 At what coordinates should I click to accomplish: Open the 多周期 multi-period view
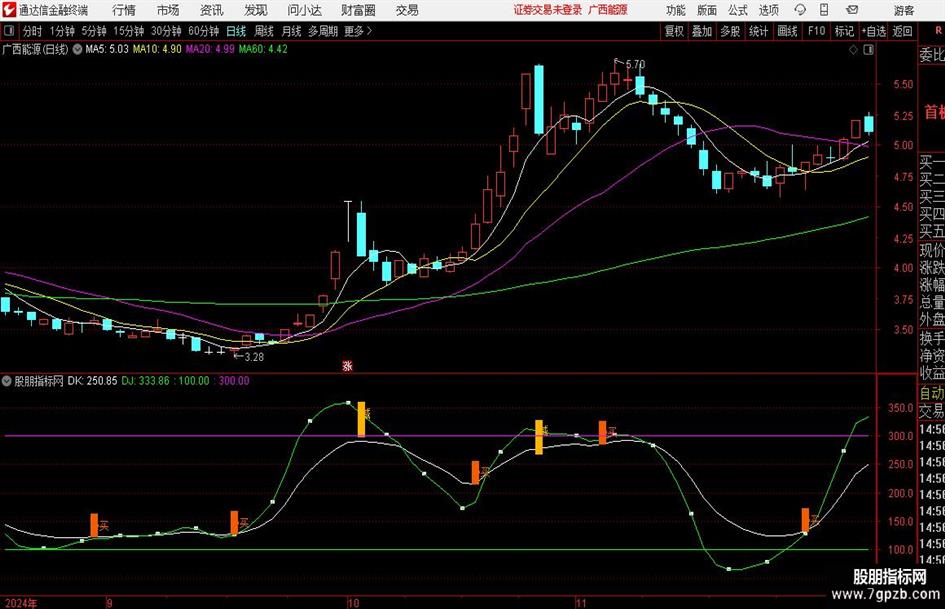pos(323,31)
